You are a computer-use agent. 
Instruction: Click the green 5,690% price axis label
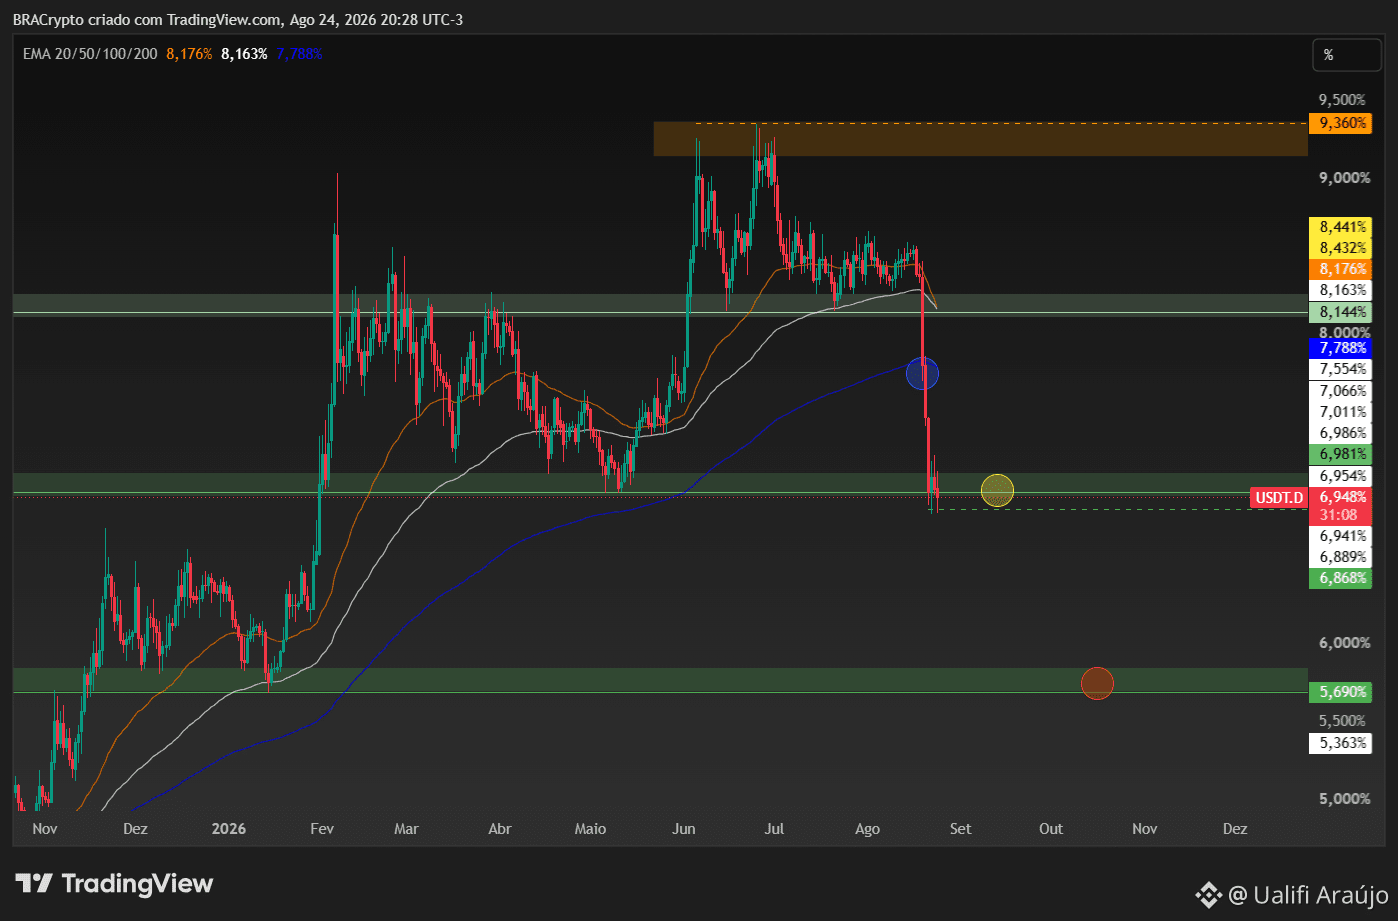[x=1339, y=692]
